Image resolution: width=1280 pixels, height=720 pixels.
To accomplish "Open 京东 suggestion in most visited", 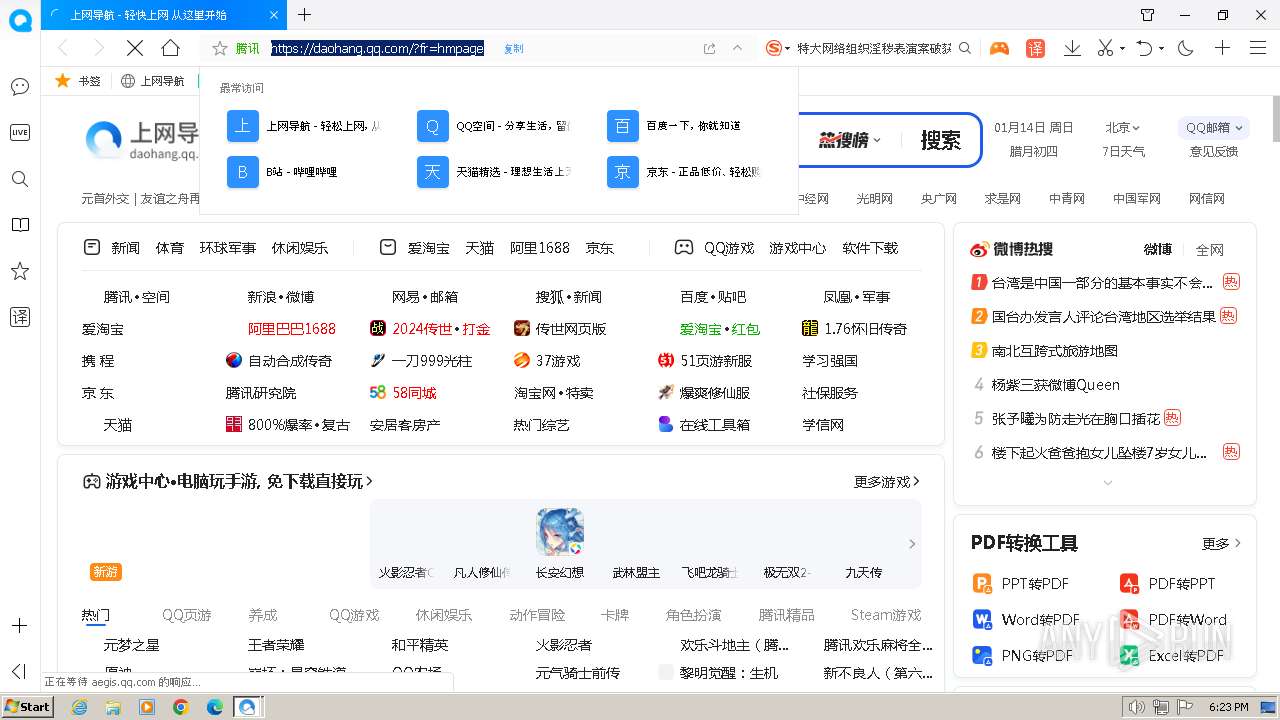I will 684,172.
